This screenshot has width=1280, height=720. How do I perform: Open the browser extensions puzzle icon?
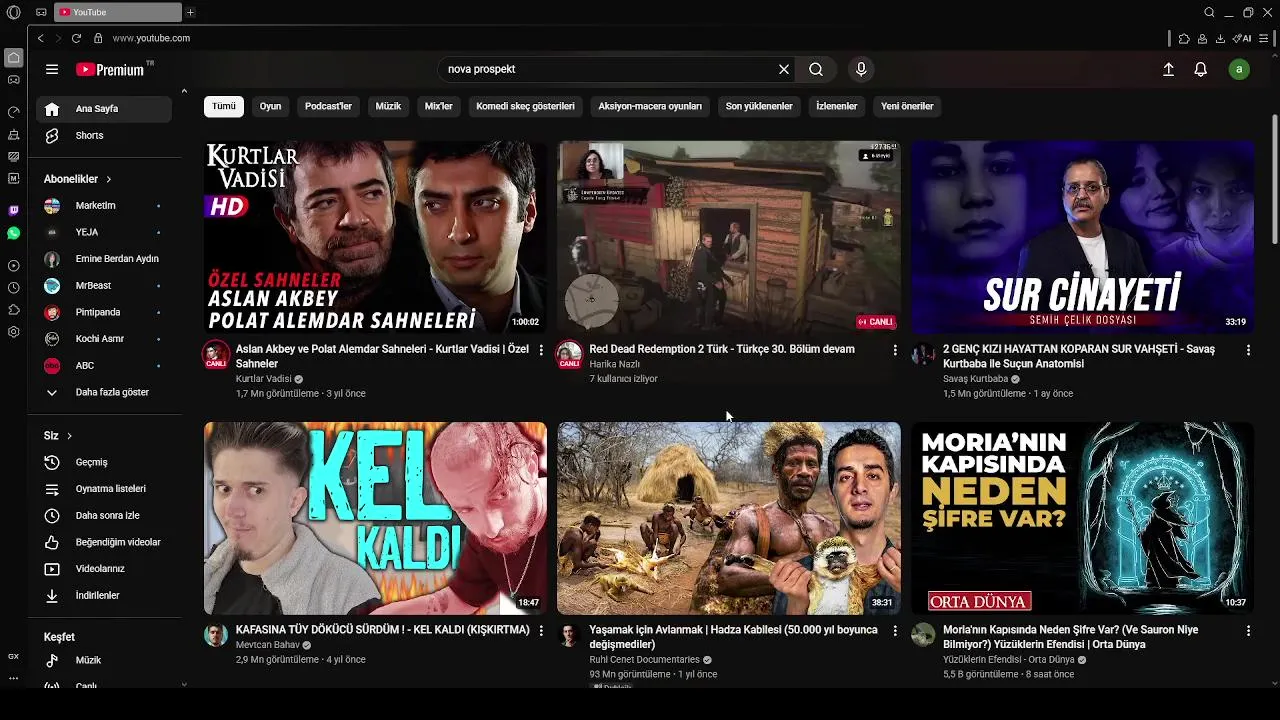click(x=1184, y=38)
